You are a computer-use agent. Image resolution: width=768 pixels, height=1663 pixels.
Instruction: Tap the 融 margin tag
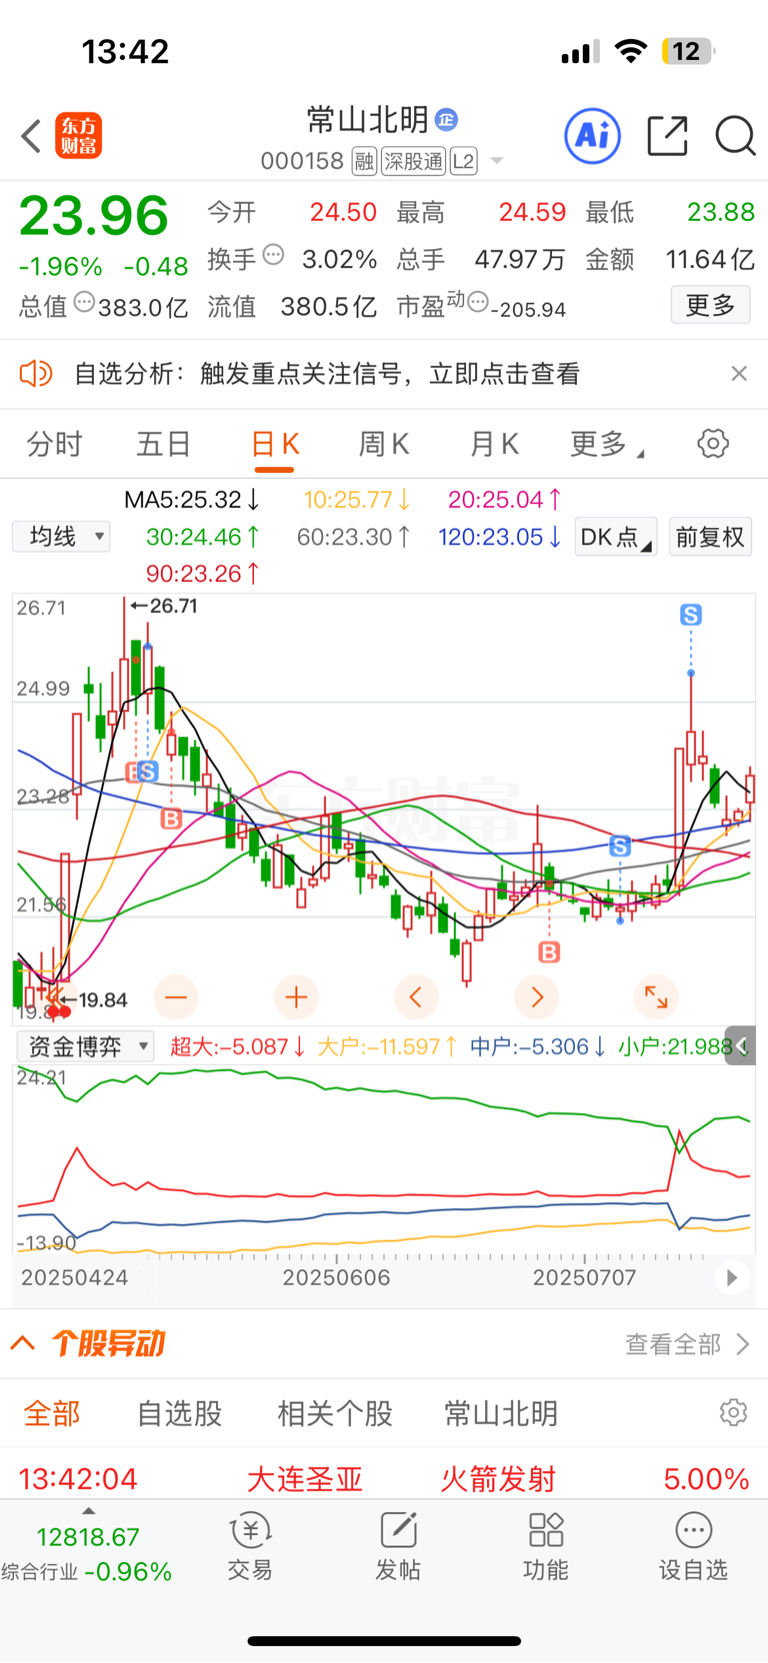pyautogui.click(x=364, y=161)
